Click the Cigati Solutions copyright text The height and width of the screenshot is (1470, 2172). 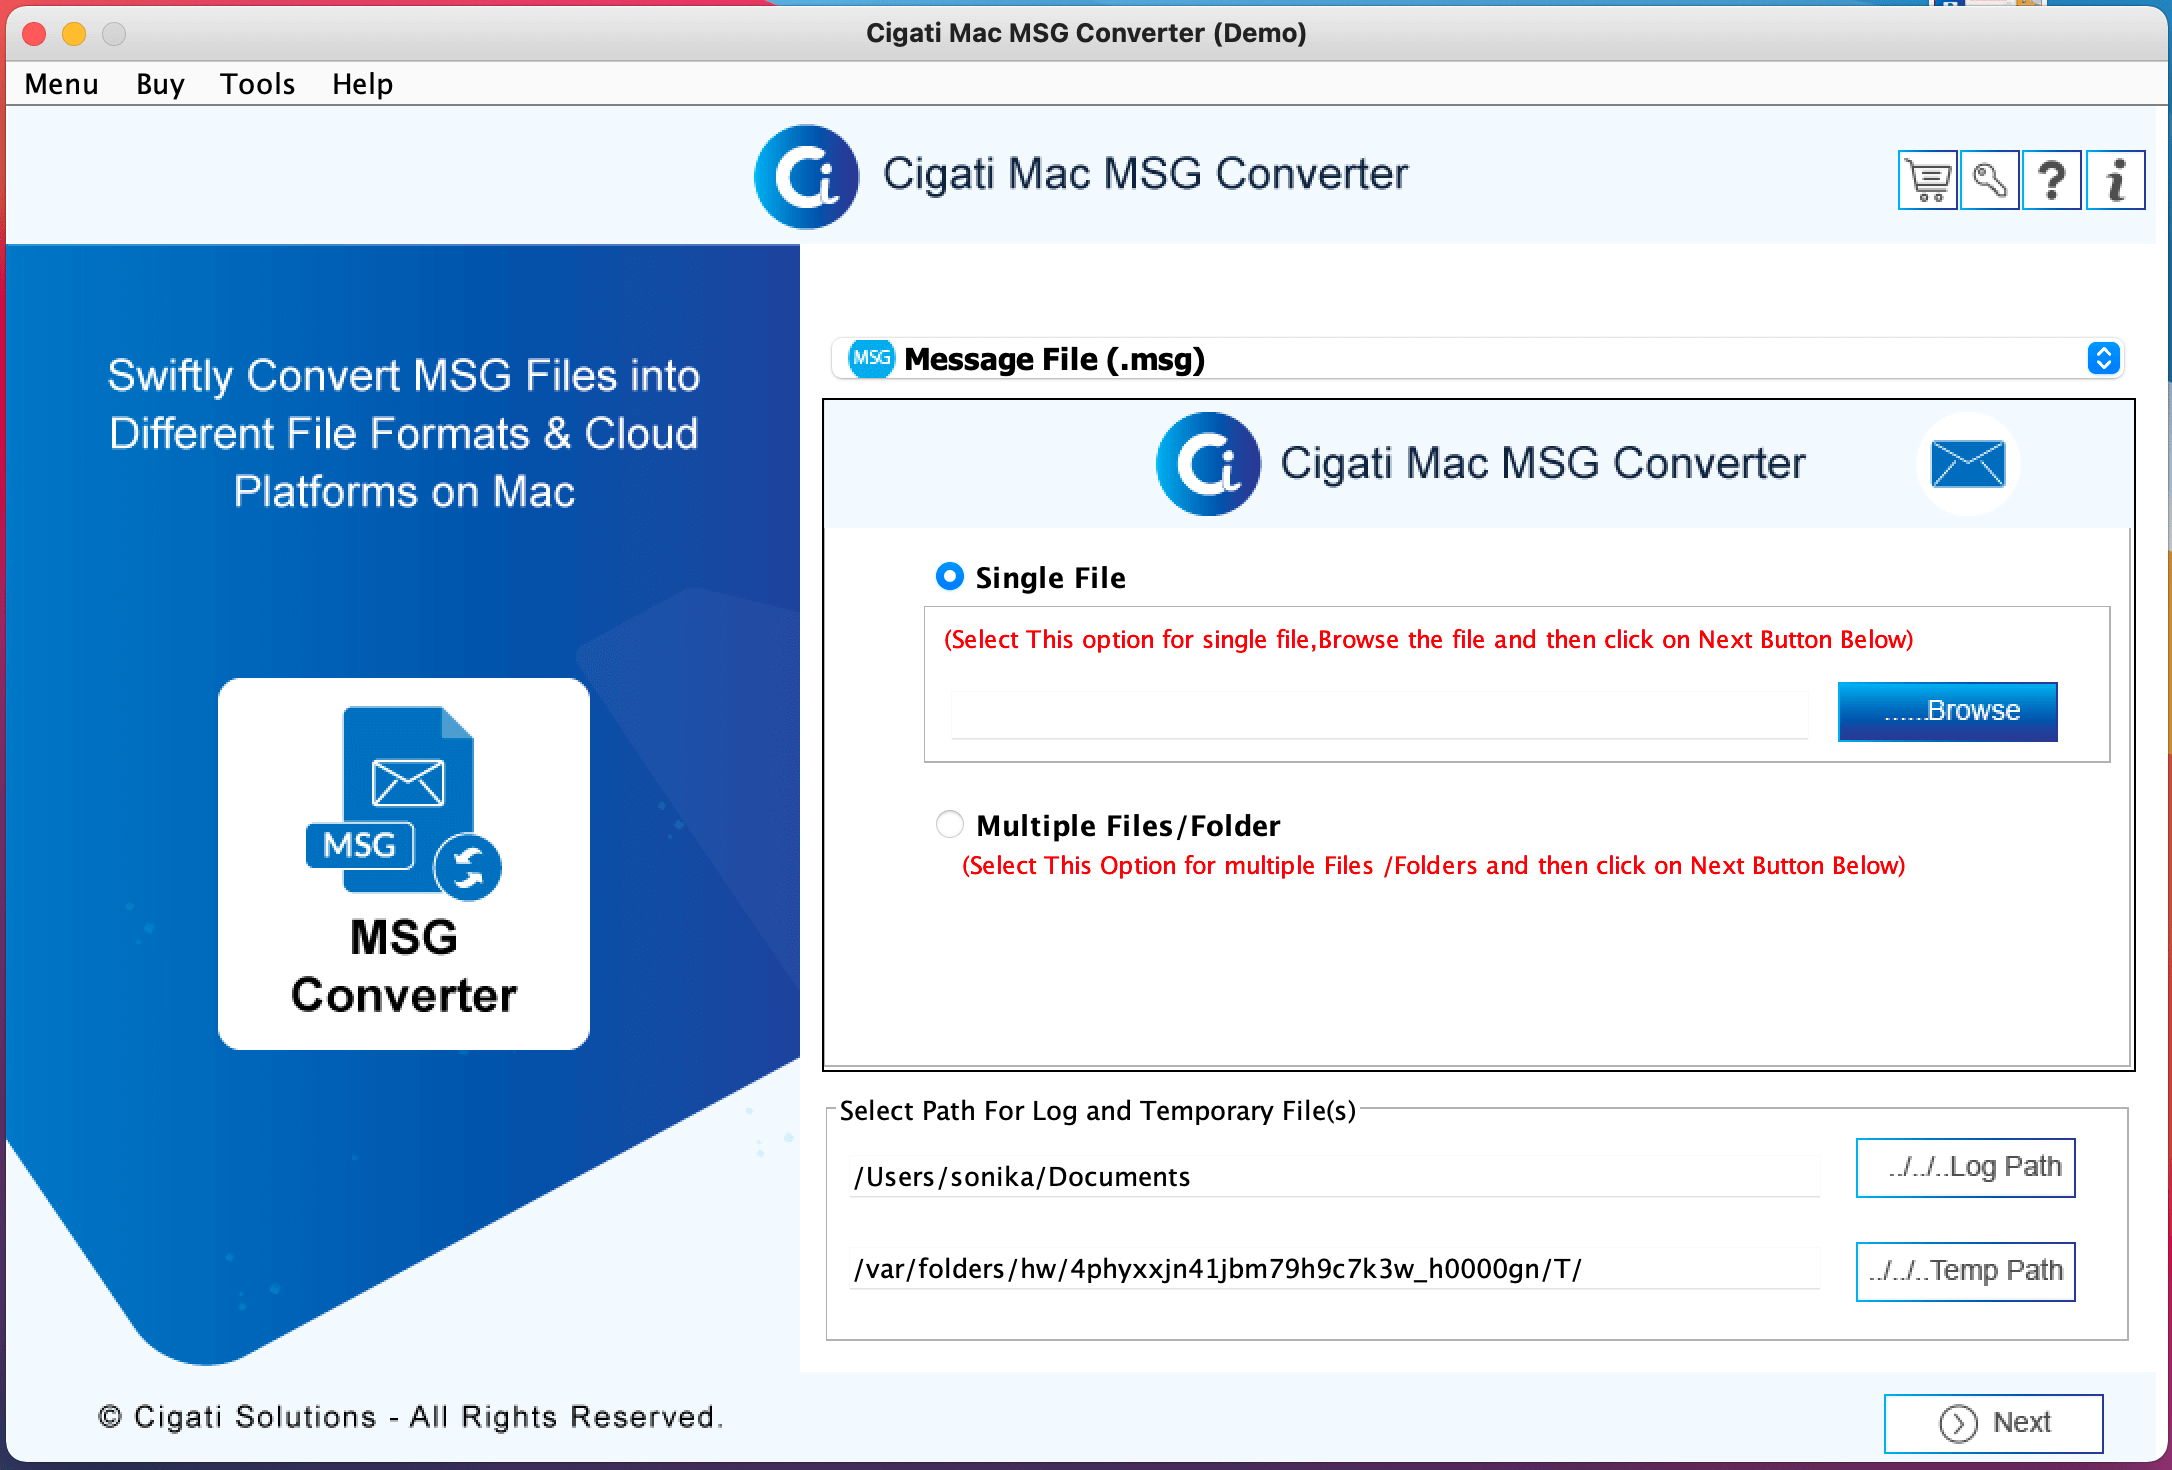(x=410, y=1417)
